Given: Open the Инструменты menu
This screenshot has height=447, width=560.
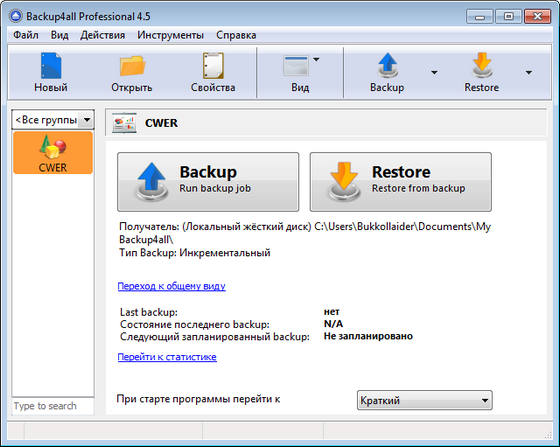Looking at the screenshot, I should pos(170,35).
